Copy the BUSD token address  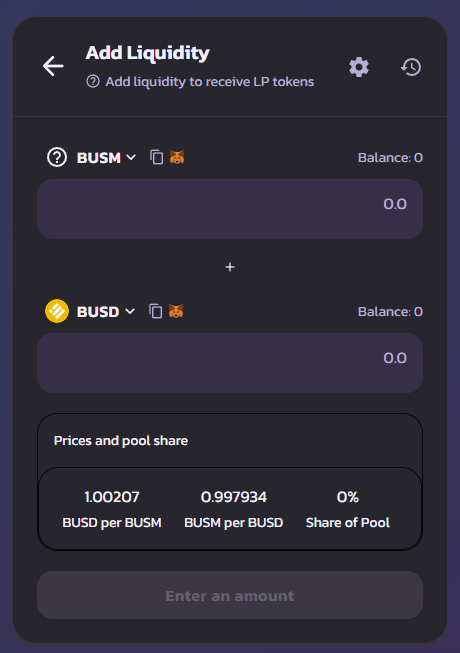coord(156,311)
